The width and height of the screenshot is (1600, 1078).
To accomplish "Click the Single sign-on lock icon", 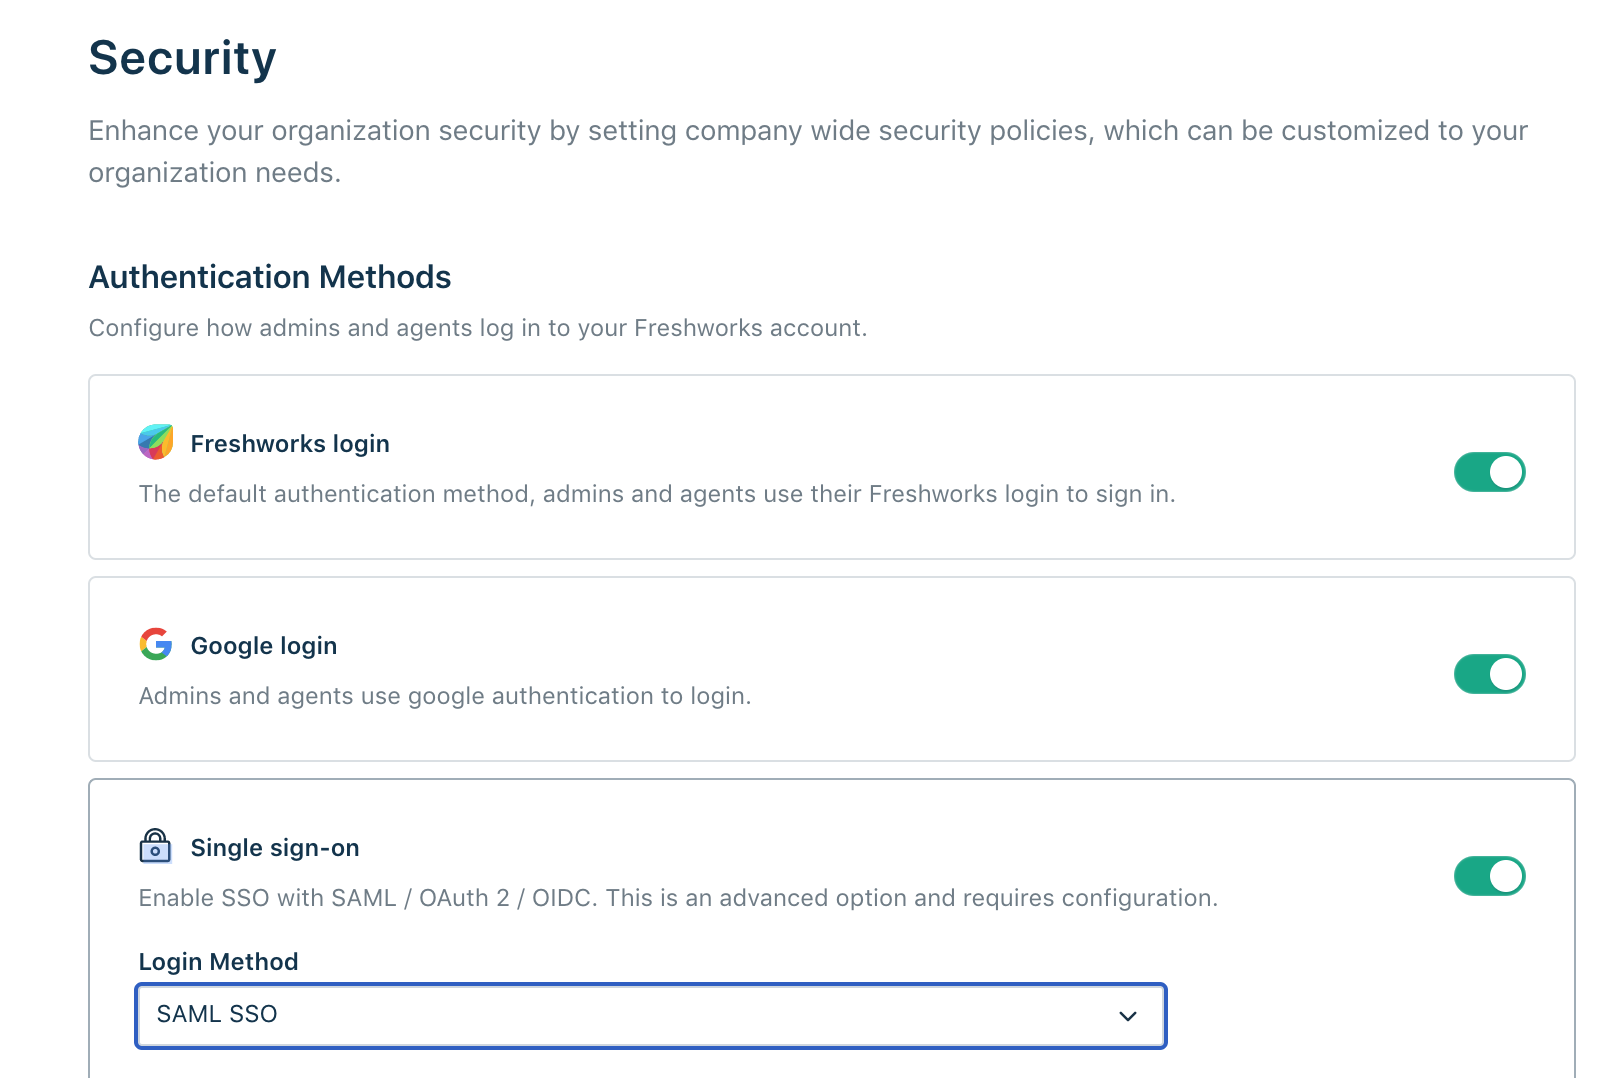I will click(x=155, y=846).
